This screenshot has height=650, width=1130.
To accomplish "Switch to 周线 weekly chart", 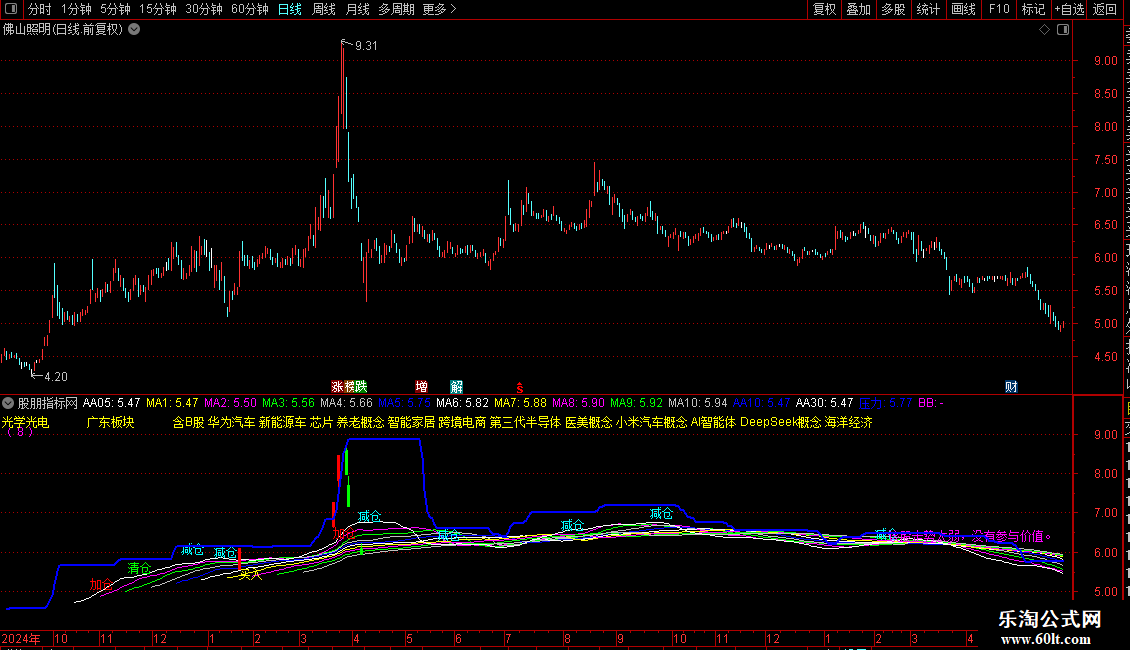I will pos(324,9).
